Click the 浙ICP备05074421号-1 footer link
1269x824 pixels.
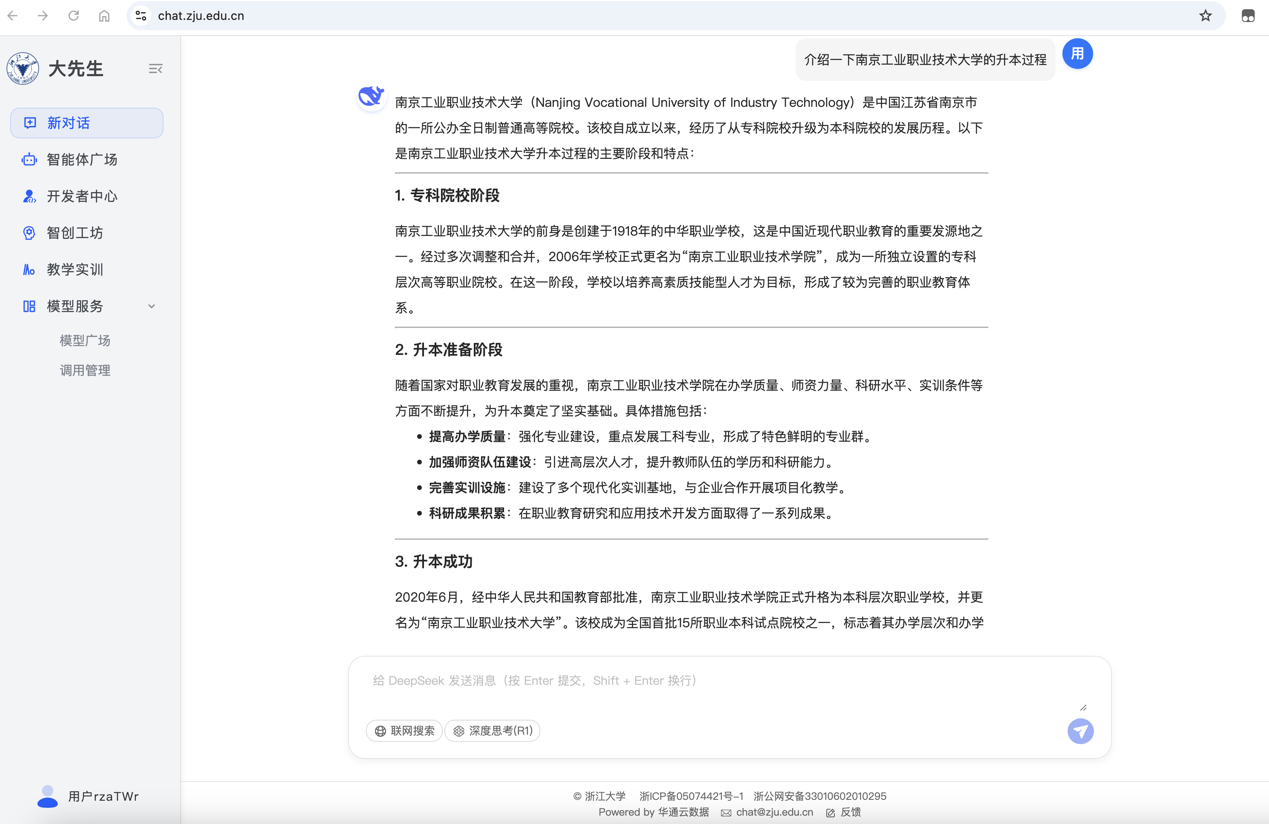691,797
